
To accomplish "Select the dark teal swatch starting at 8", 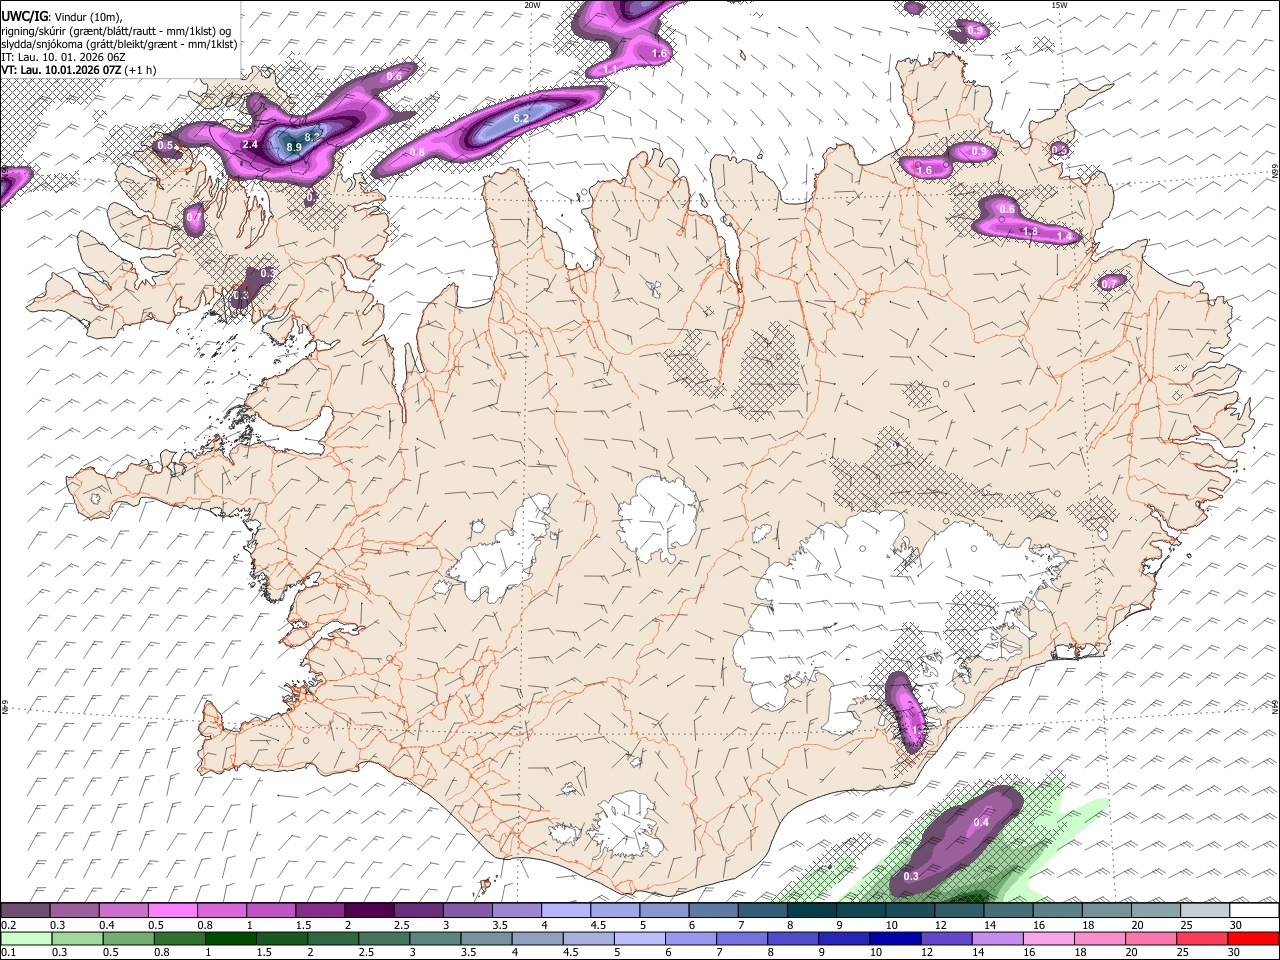I will tap(811, 911).
